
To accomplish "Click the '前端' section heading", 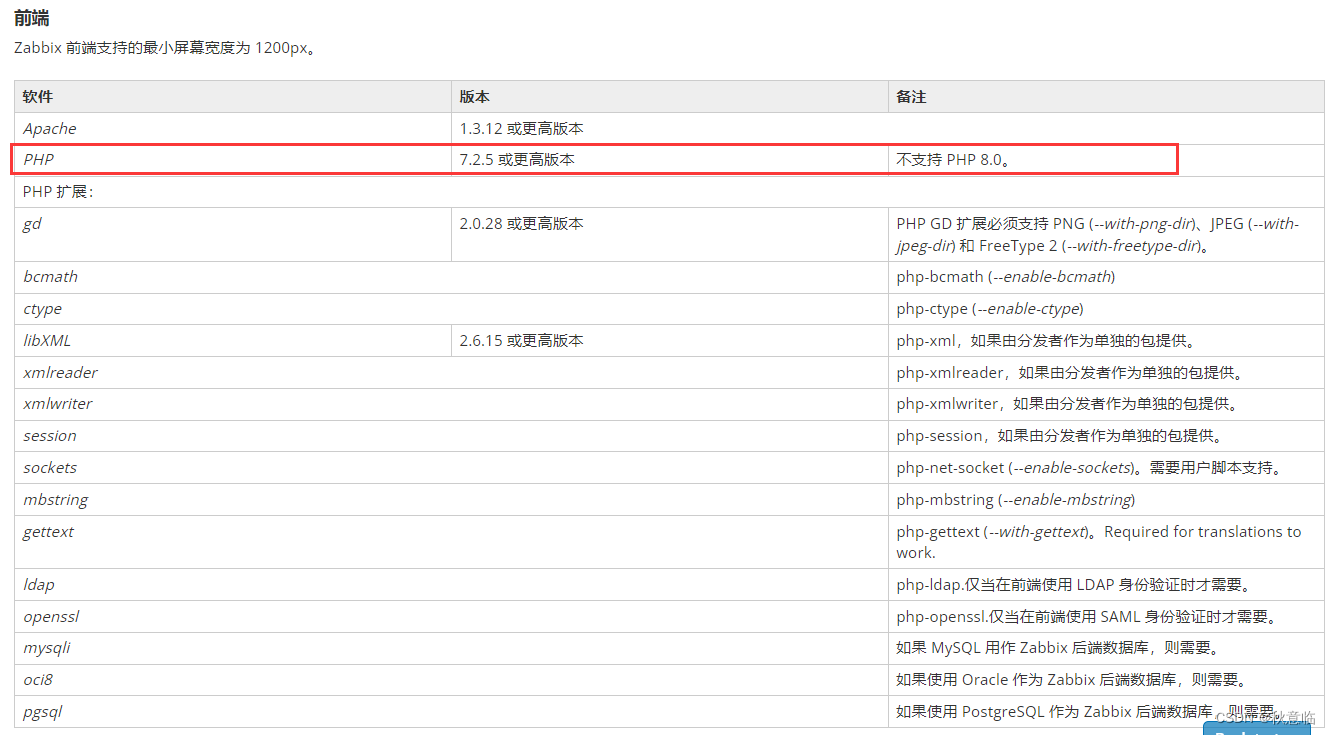I will point(31,18).
